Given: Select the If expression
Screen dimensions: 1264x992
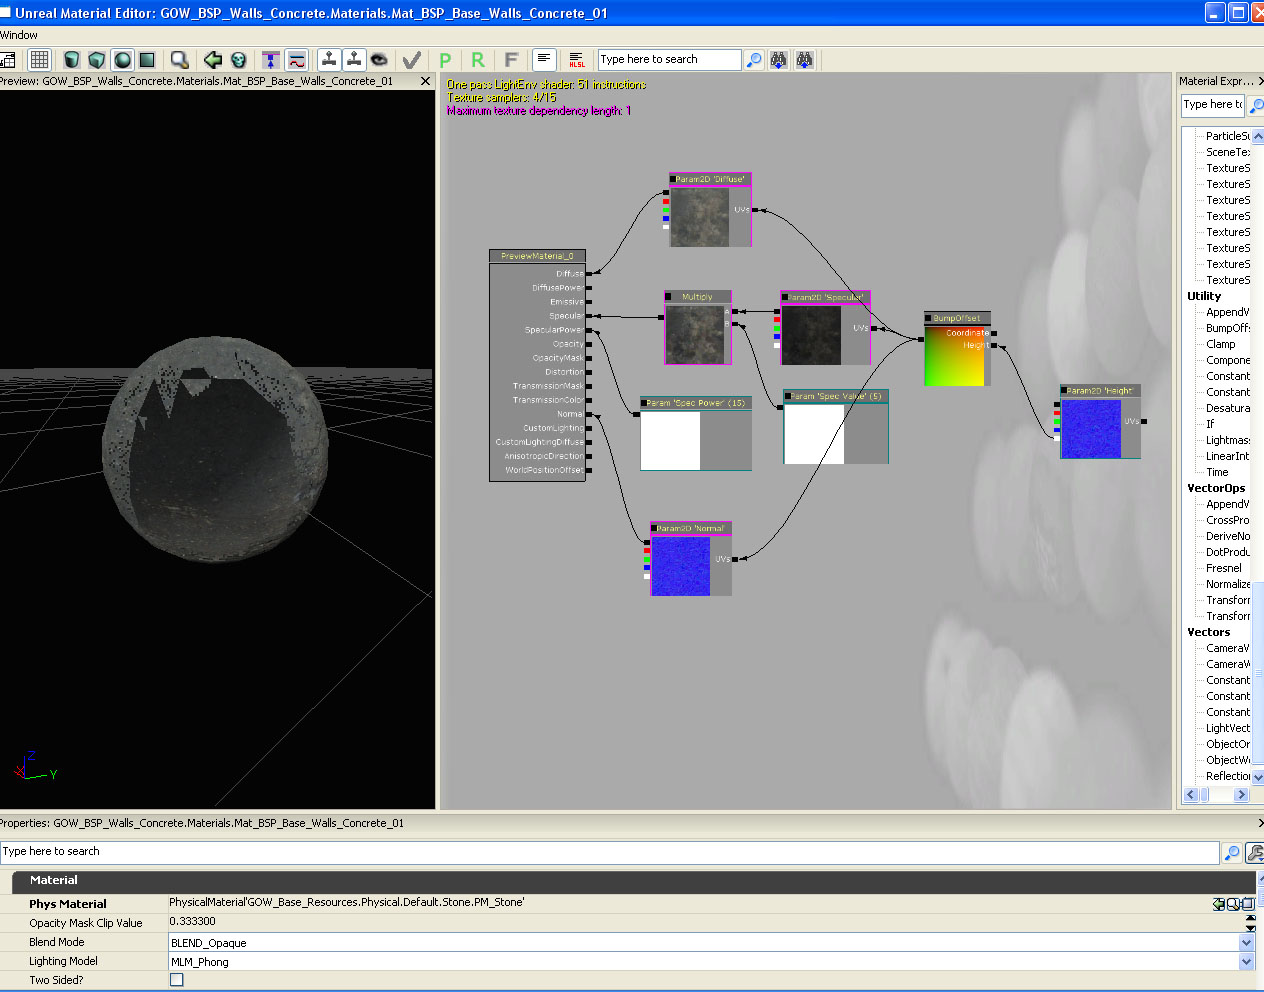Looking at the screenshot, I should click(1210, 424).
